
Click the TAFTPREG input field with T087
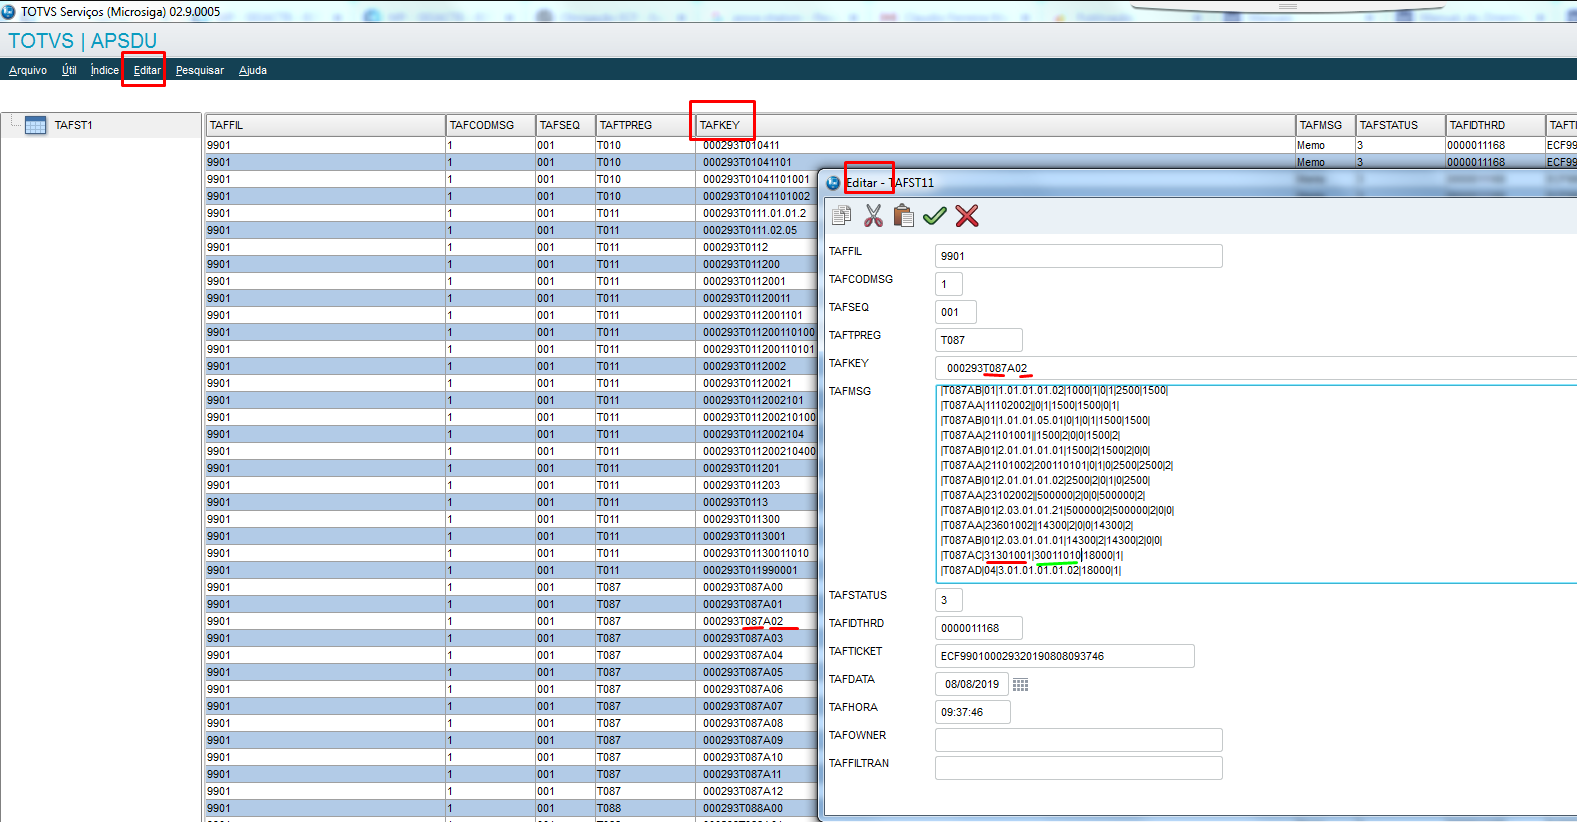click(978, 340)
